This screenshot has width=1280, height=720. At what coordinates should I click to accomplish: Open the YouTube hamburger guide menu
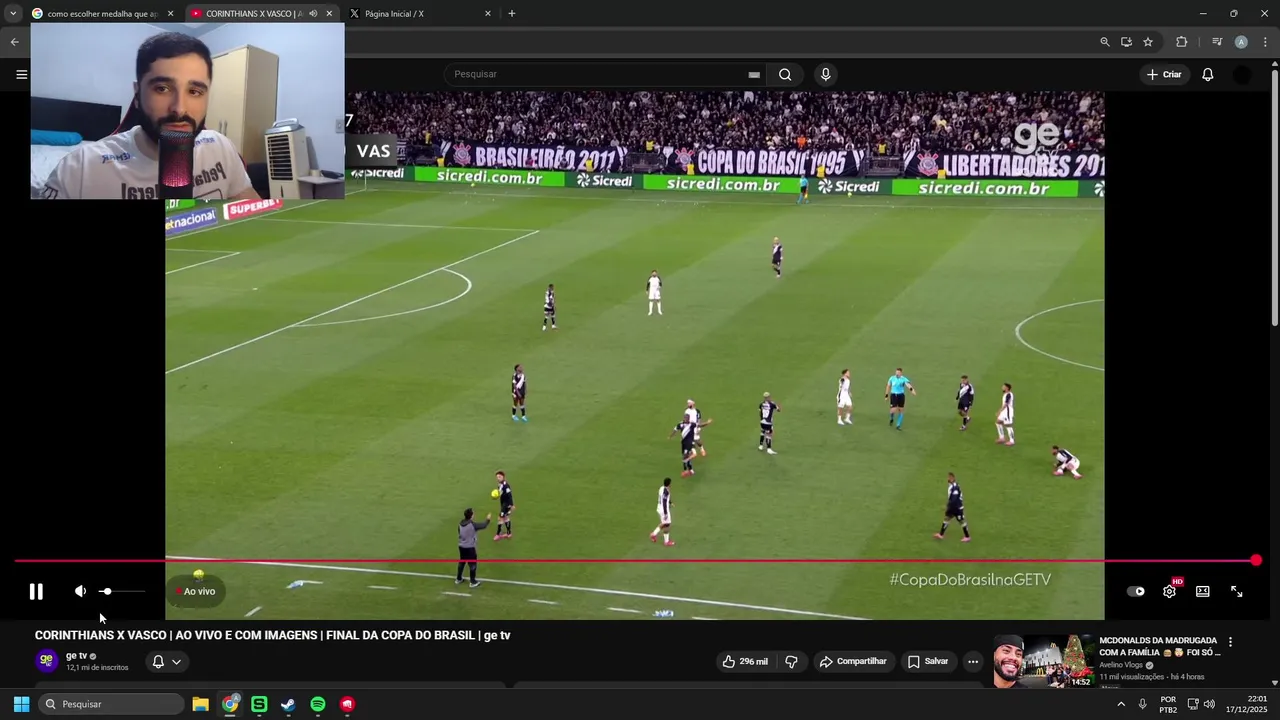click(21, 74)
